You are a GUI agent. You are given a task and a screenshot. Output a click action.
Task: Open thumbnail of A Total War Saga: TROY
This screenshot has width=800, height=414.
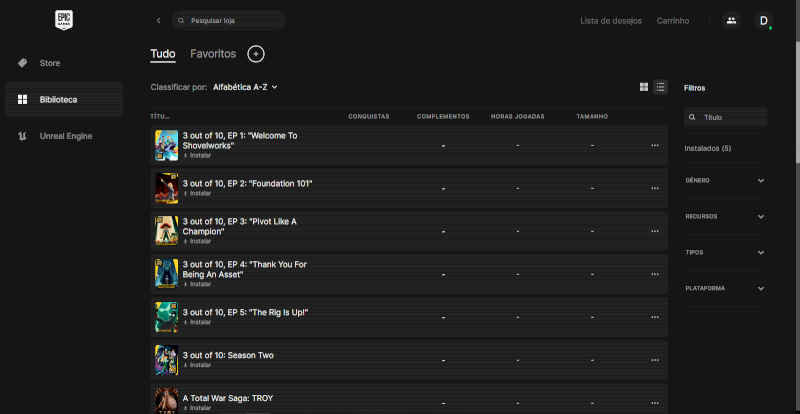pos(166,401)
